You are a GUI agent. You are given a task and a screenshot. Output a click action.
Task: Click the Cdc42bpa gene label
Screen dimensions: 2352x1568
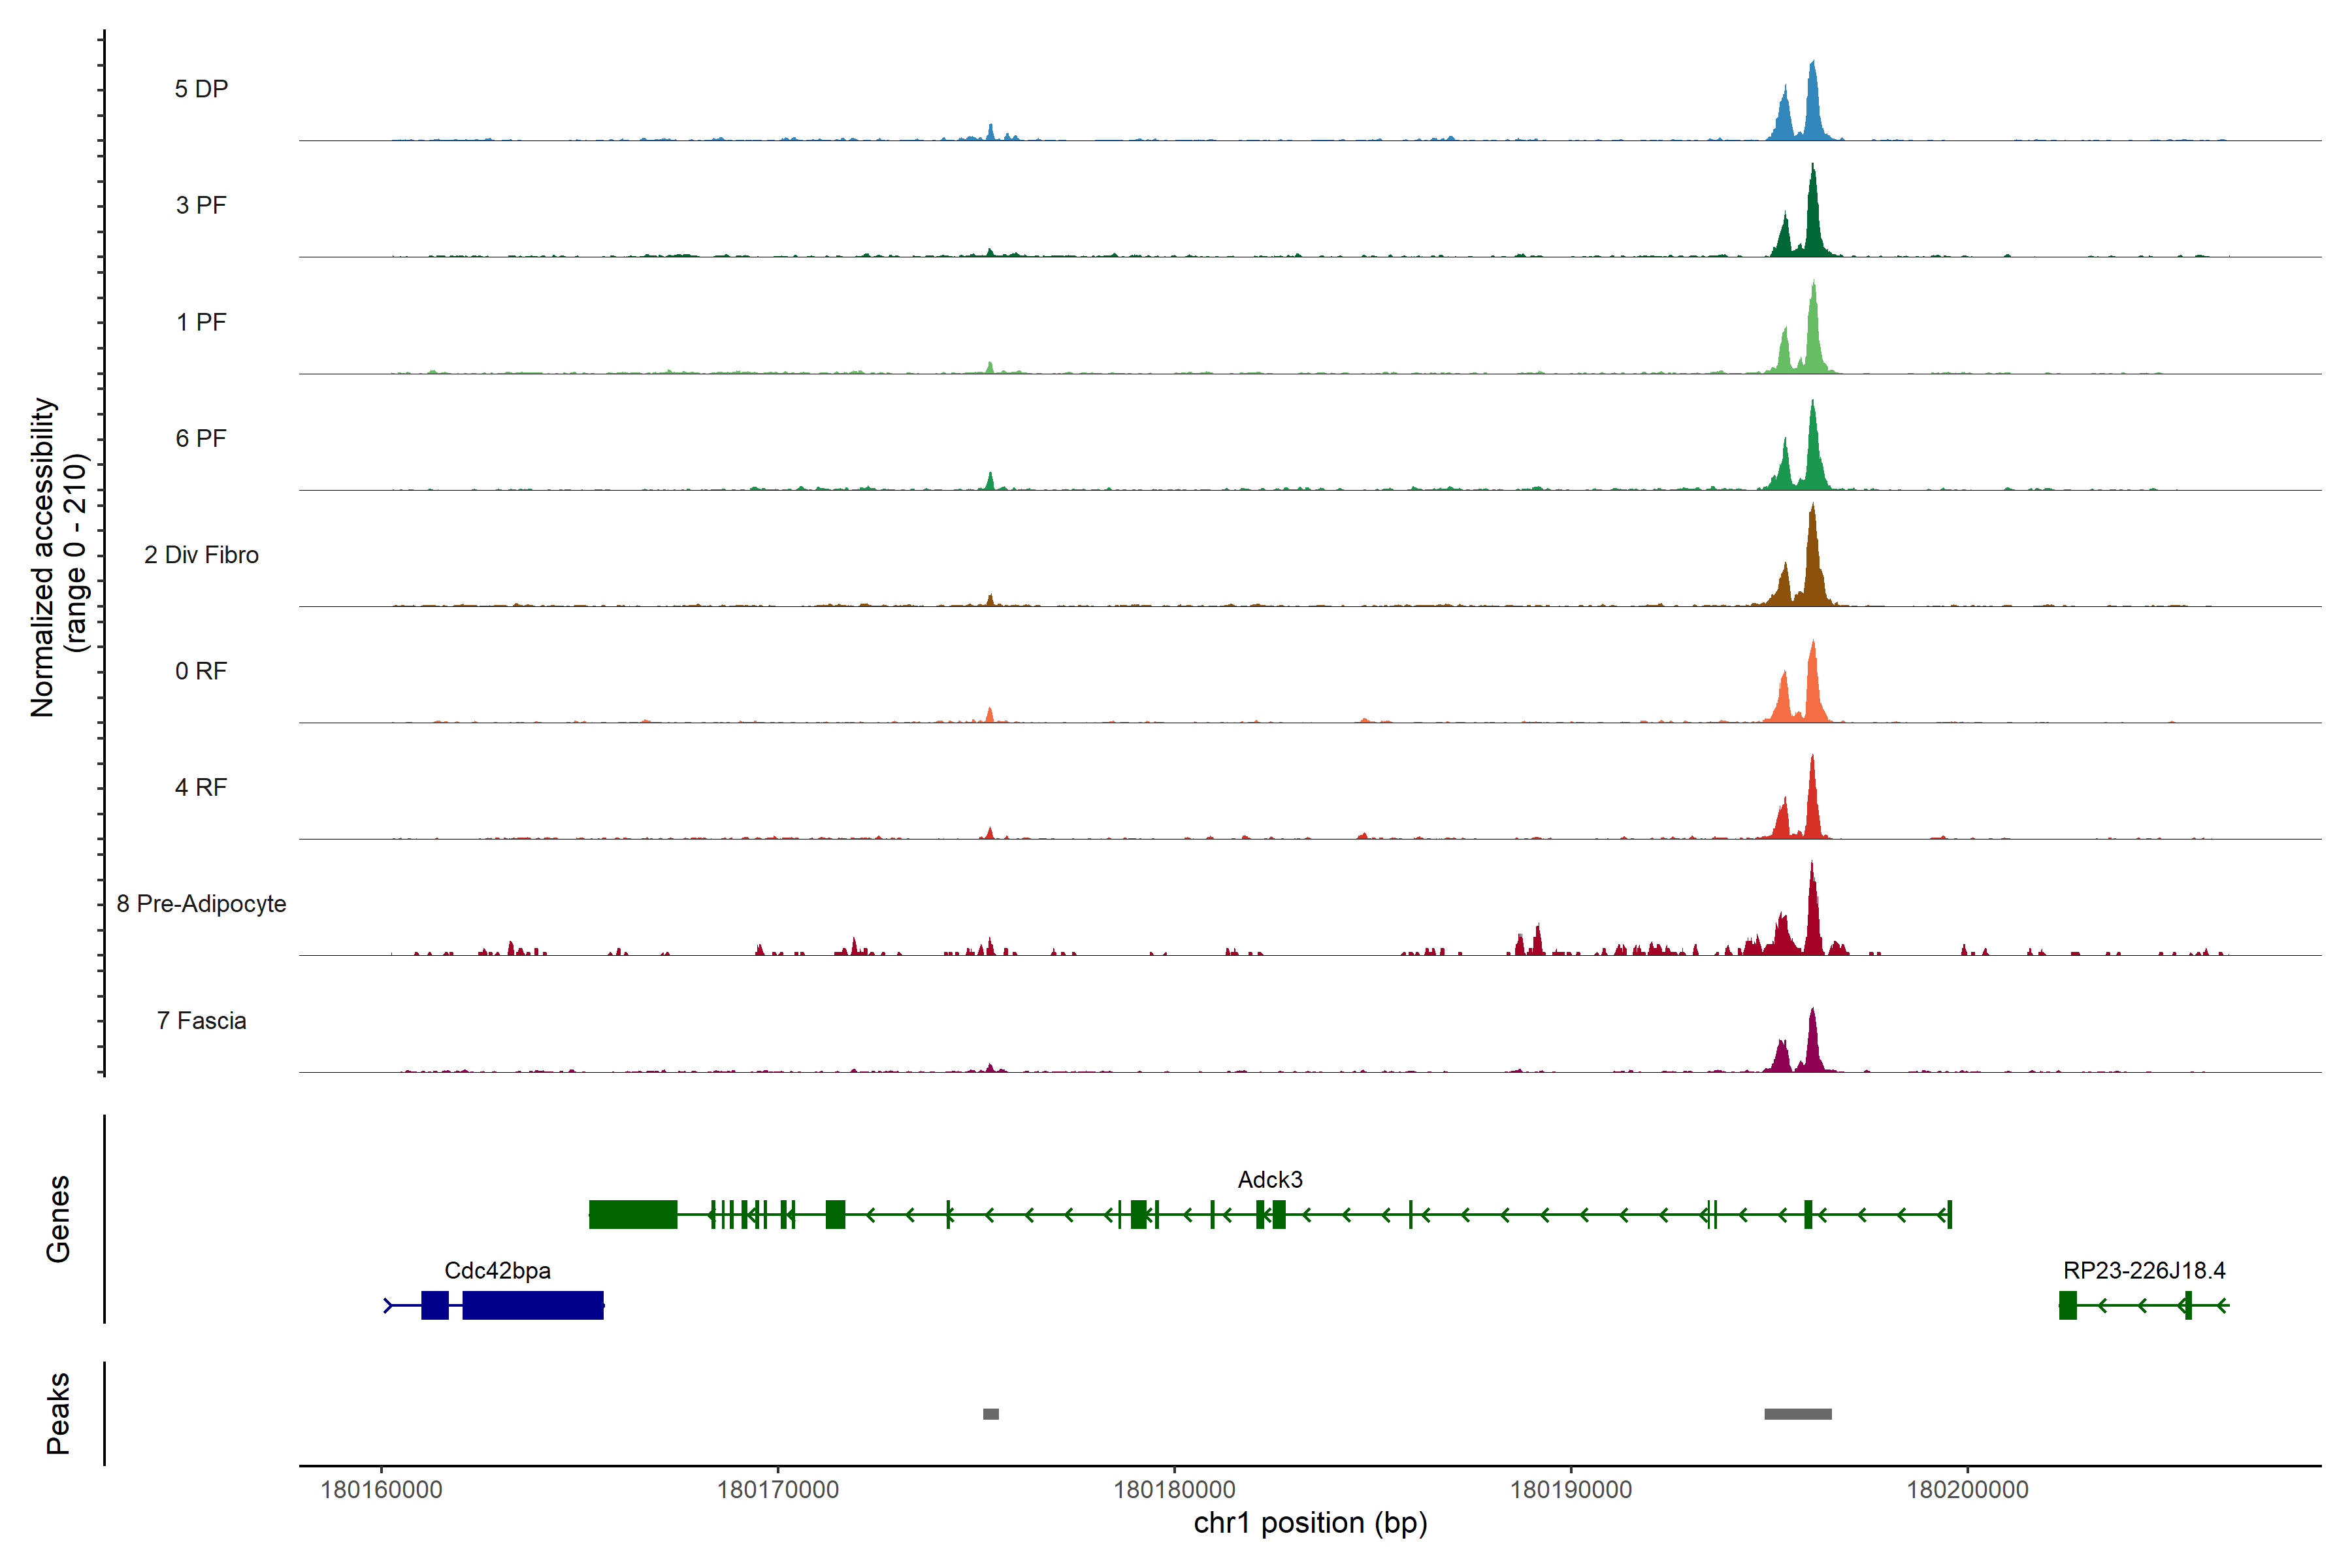coord(497,1270)
